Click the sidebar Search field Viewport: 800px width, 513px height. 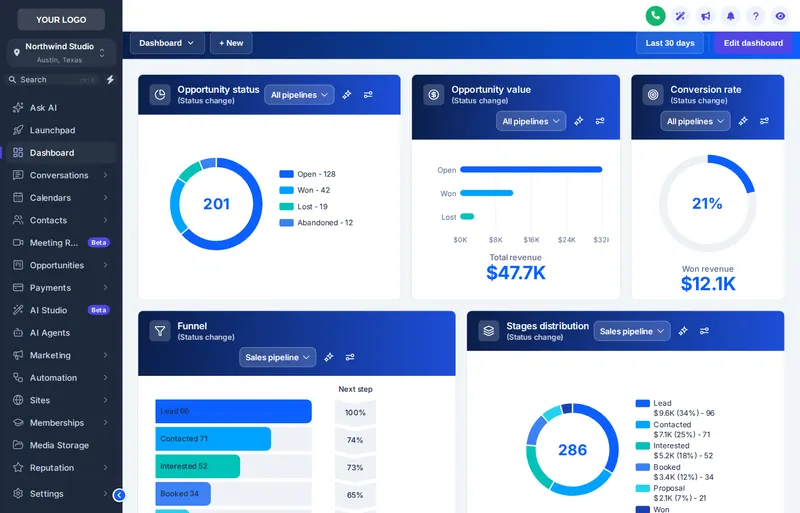click(x=54, y=80)
